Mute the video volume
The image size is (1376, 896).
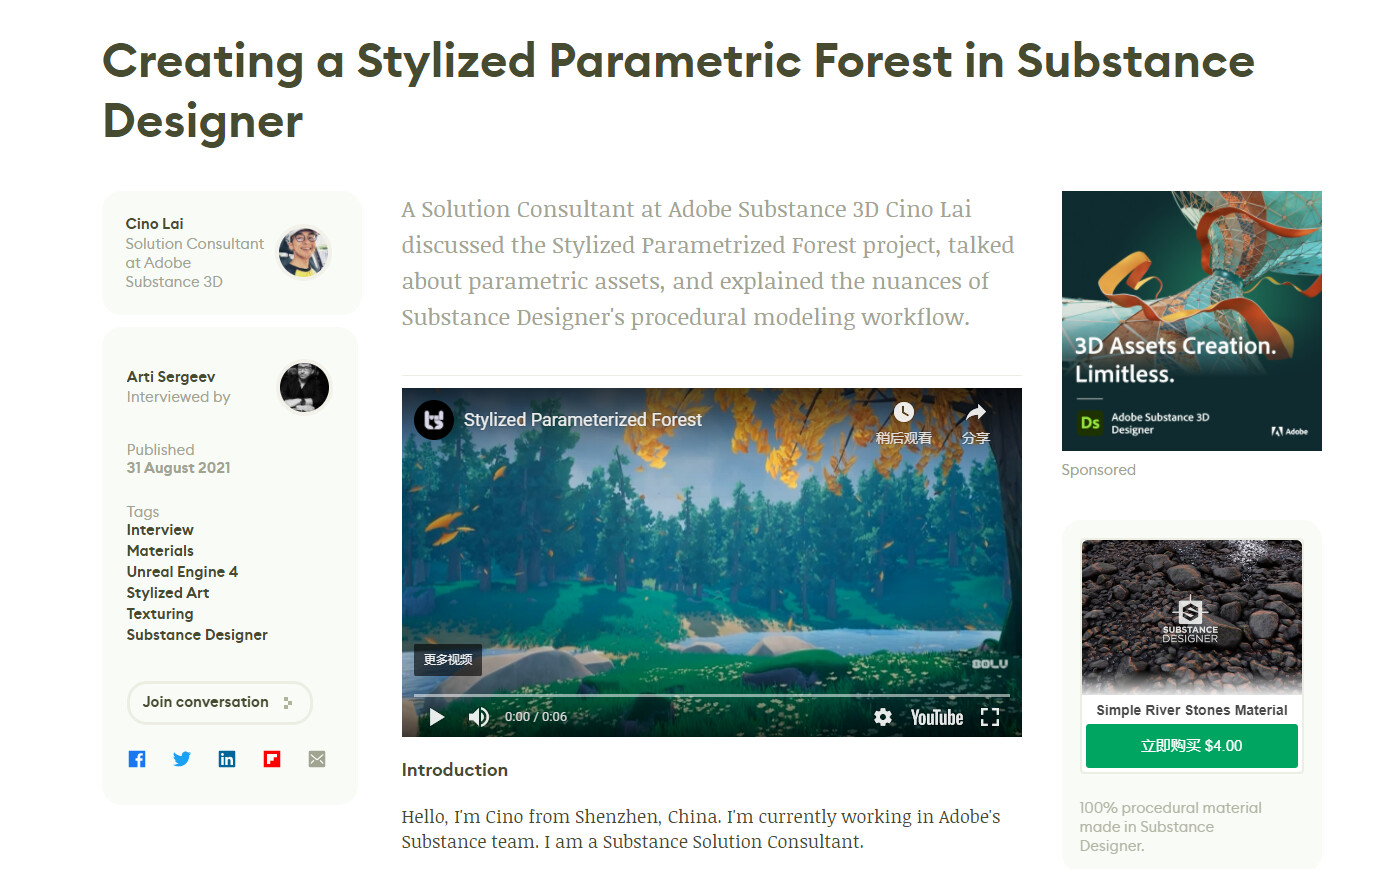tap(479, 717)
